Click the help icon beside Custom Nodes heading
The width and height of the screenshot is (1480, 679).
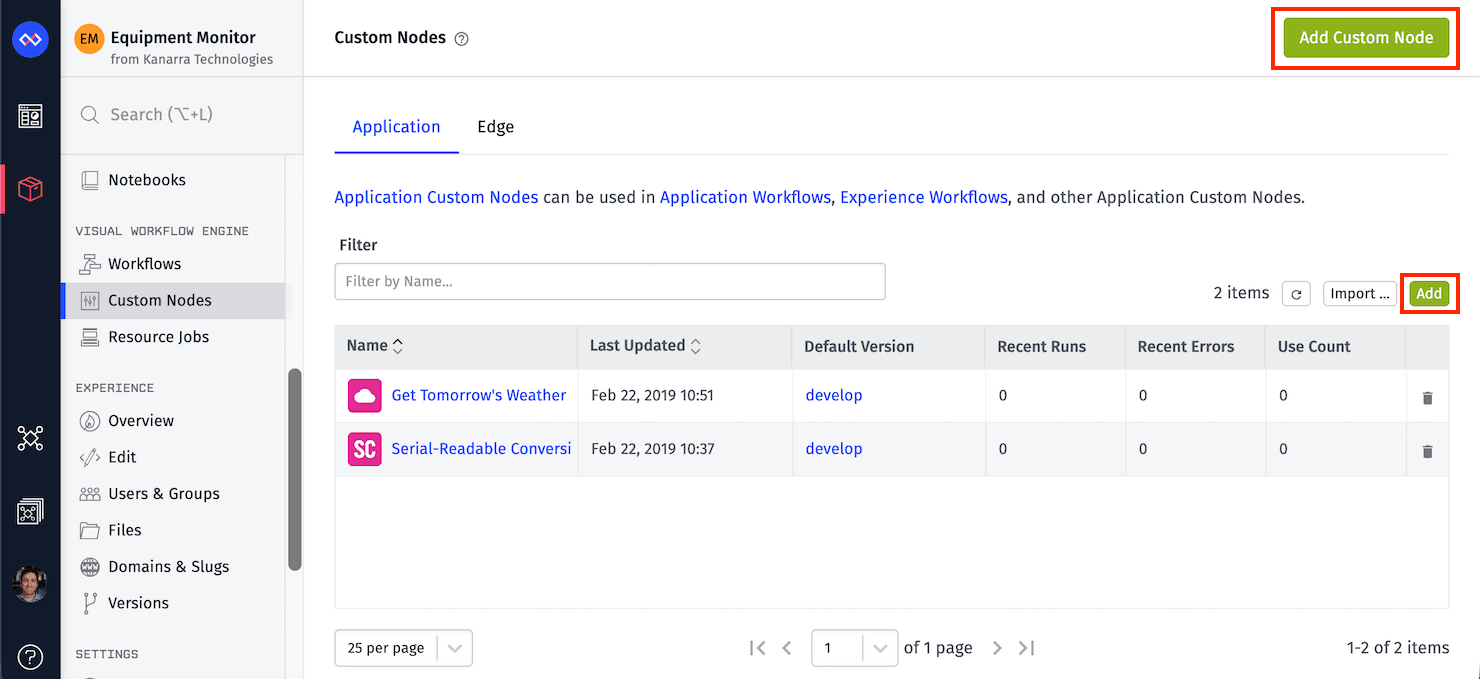(x=461, y=38)
